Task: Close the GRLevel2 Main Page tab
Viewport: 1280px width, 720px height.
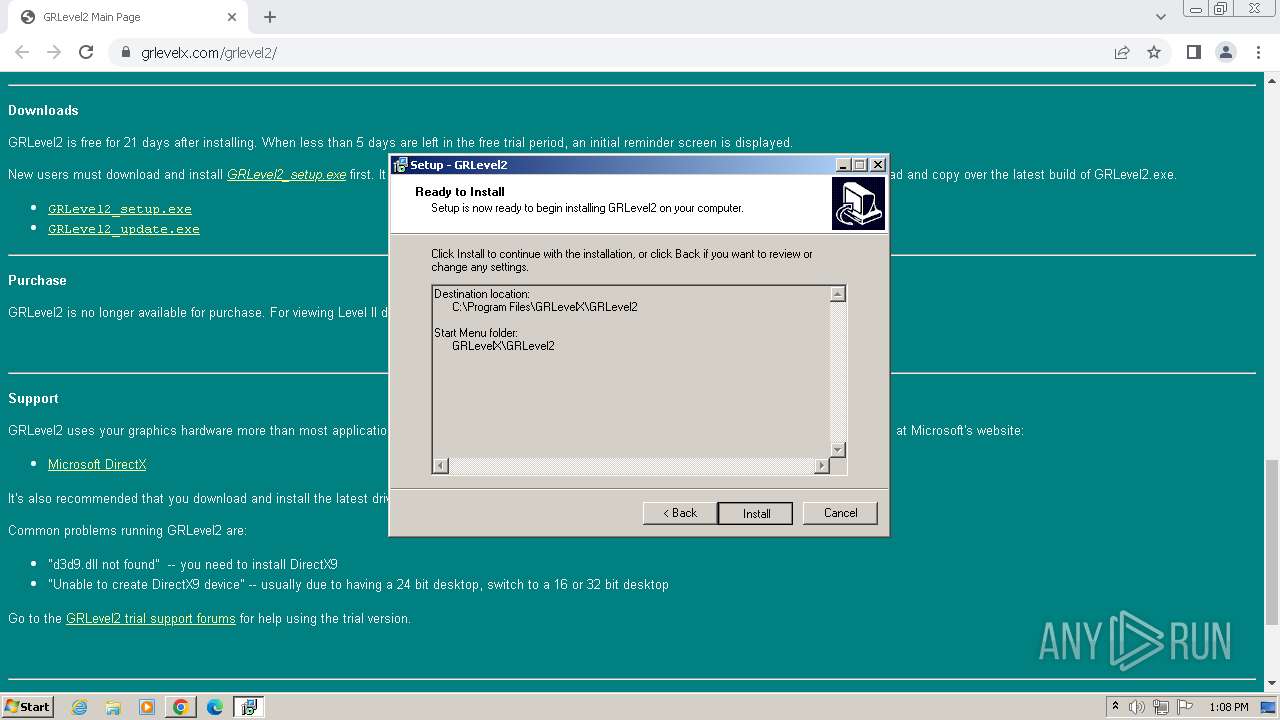Action: coord(232,17)
